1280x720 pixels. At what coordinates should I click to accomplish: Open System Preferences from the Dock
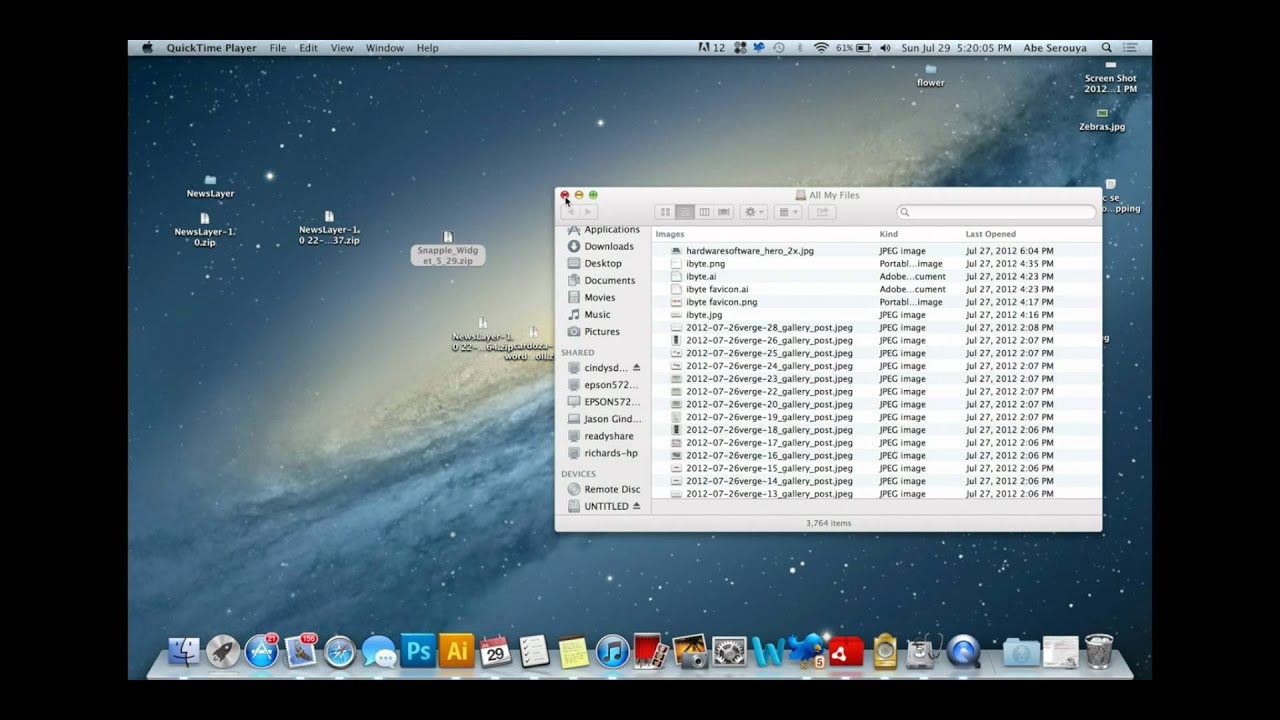pyautogui.click(x=730, y=651)
